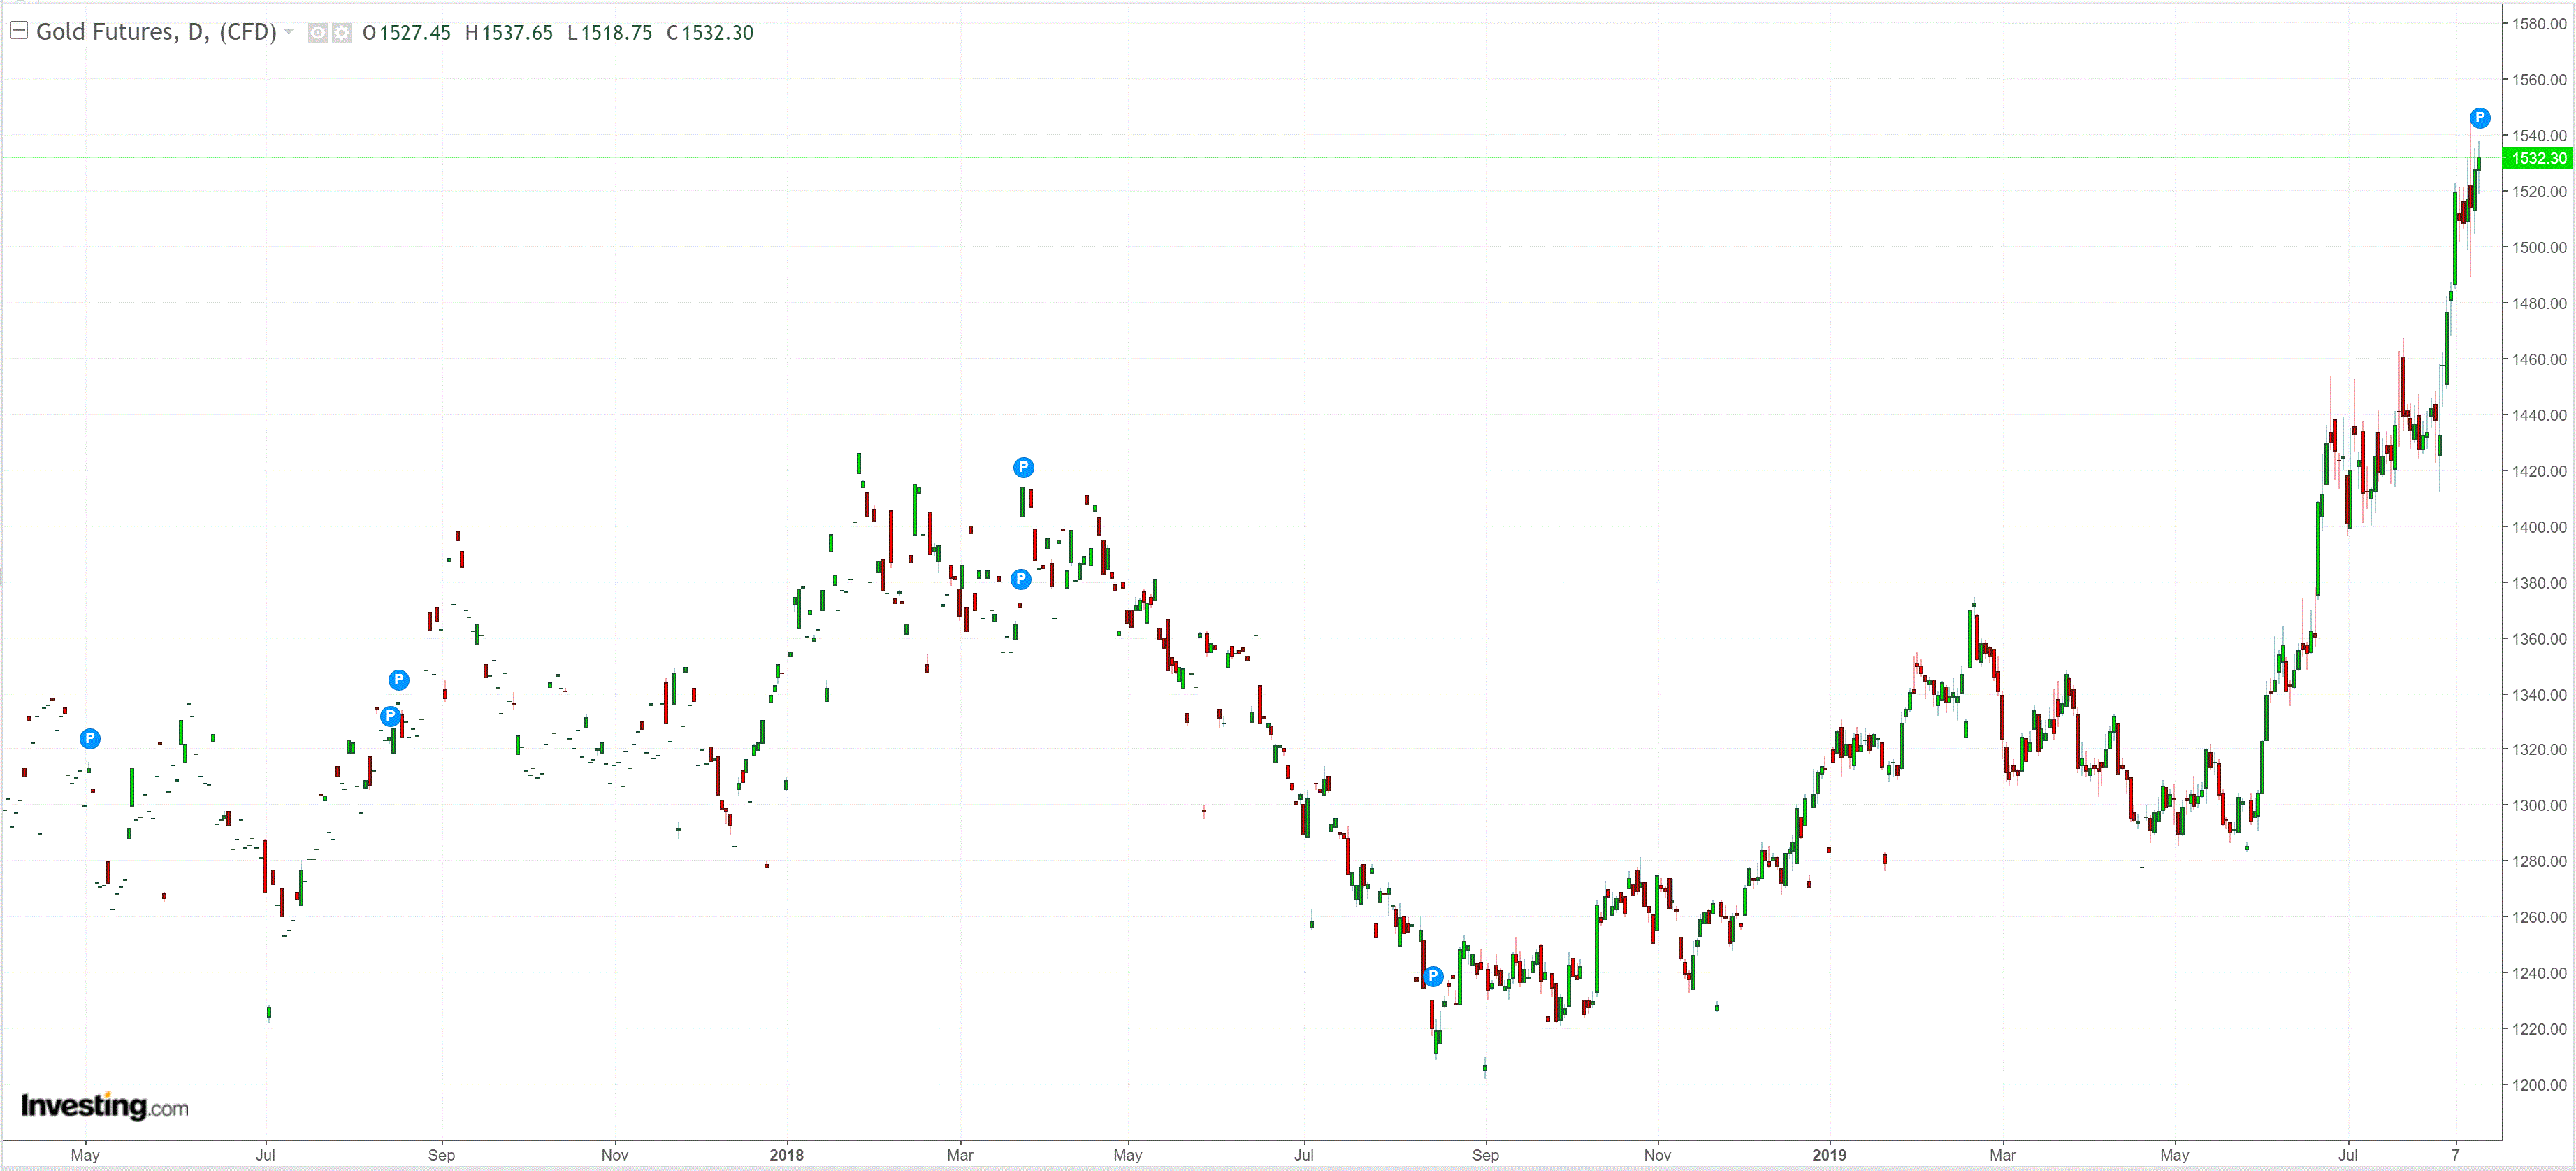Click the upper P marker after Mar 2018

[1023, 467]
